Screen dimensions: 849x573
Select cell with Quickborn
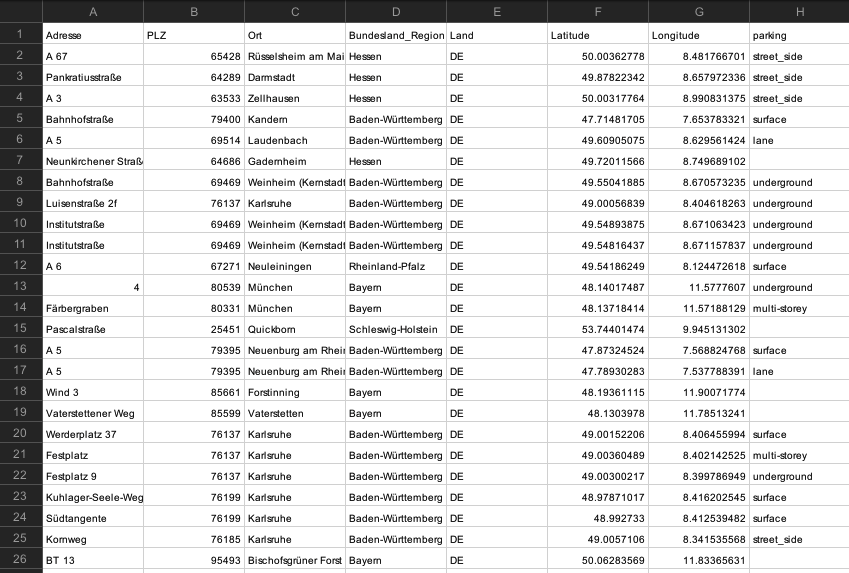point(295,329)
